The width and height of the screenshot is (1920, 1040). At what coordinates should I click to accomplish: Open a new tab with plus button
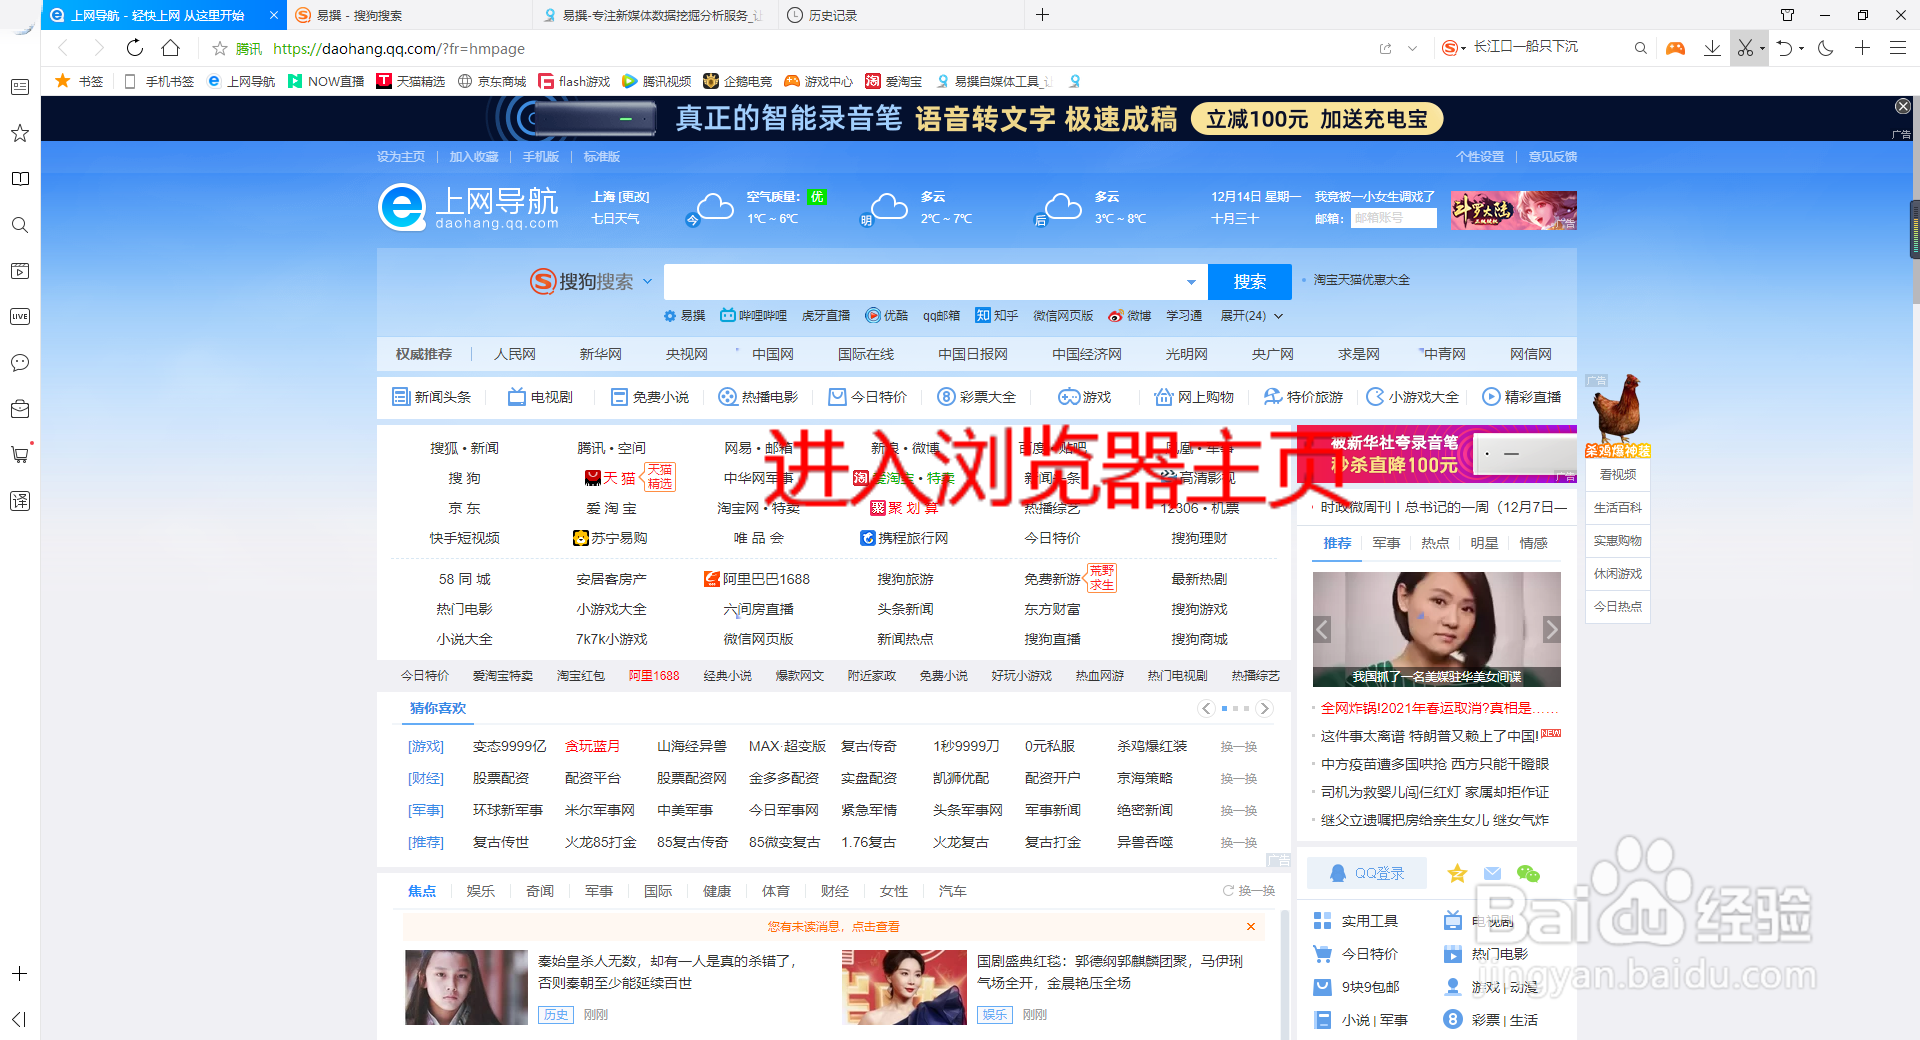pos(1042,15)
